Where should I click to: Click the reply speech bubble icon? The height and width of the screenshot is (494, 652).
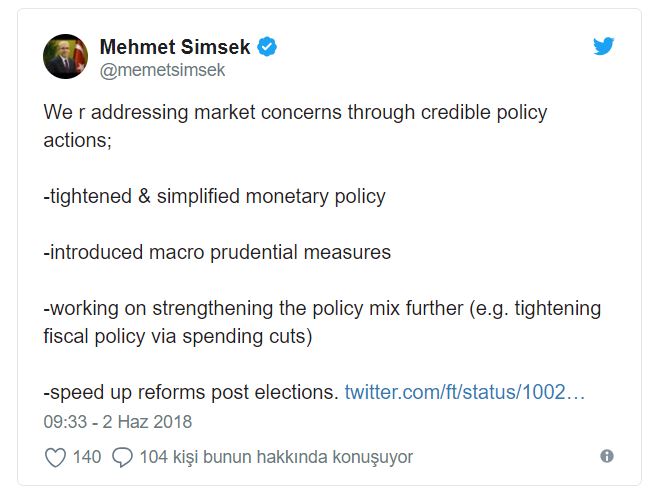pos(122,457)
